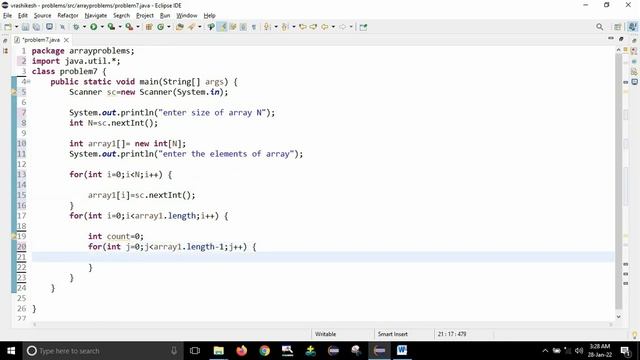Open the New file dropdown arrow
Image resolution: width=640 pixels, height=360 pixels.
pos(16,27)
